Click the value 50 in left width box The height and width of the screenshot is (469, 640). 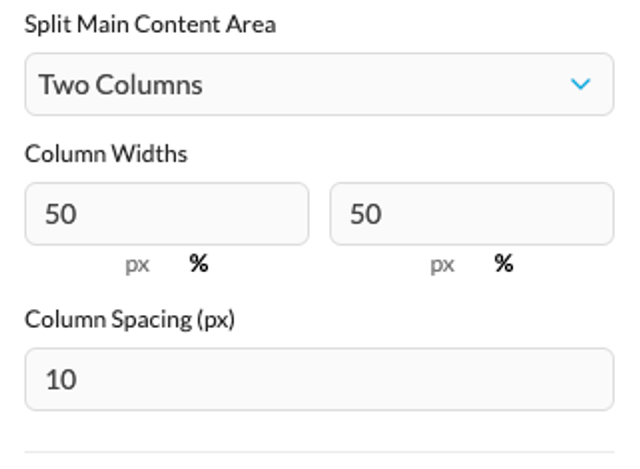[x=61, y=214]
